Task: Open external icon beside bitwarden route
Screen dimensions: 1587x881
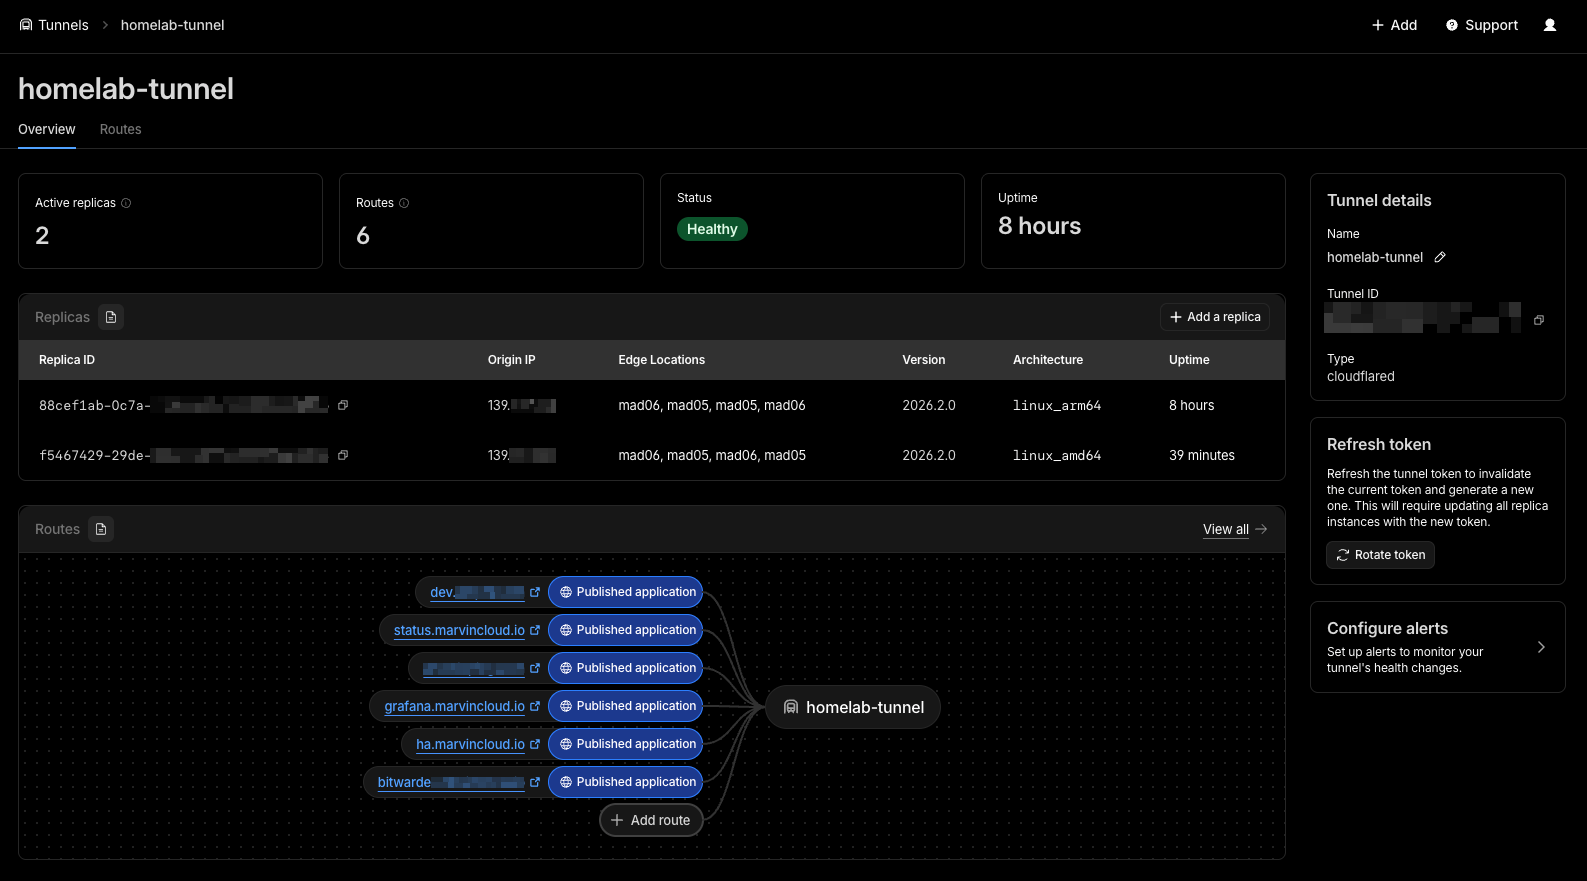Action: click(x=535, y=782)
